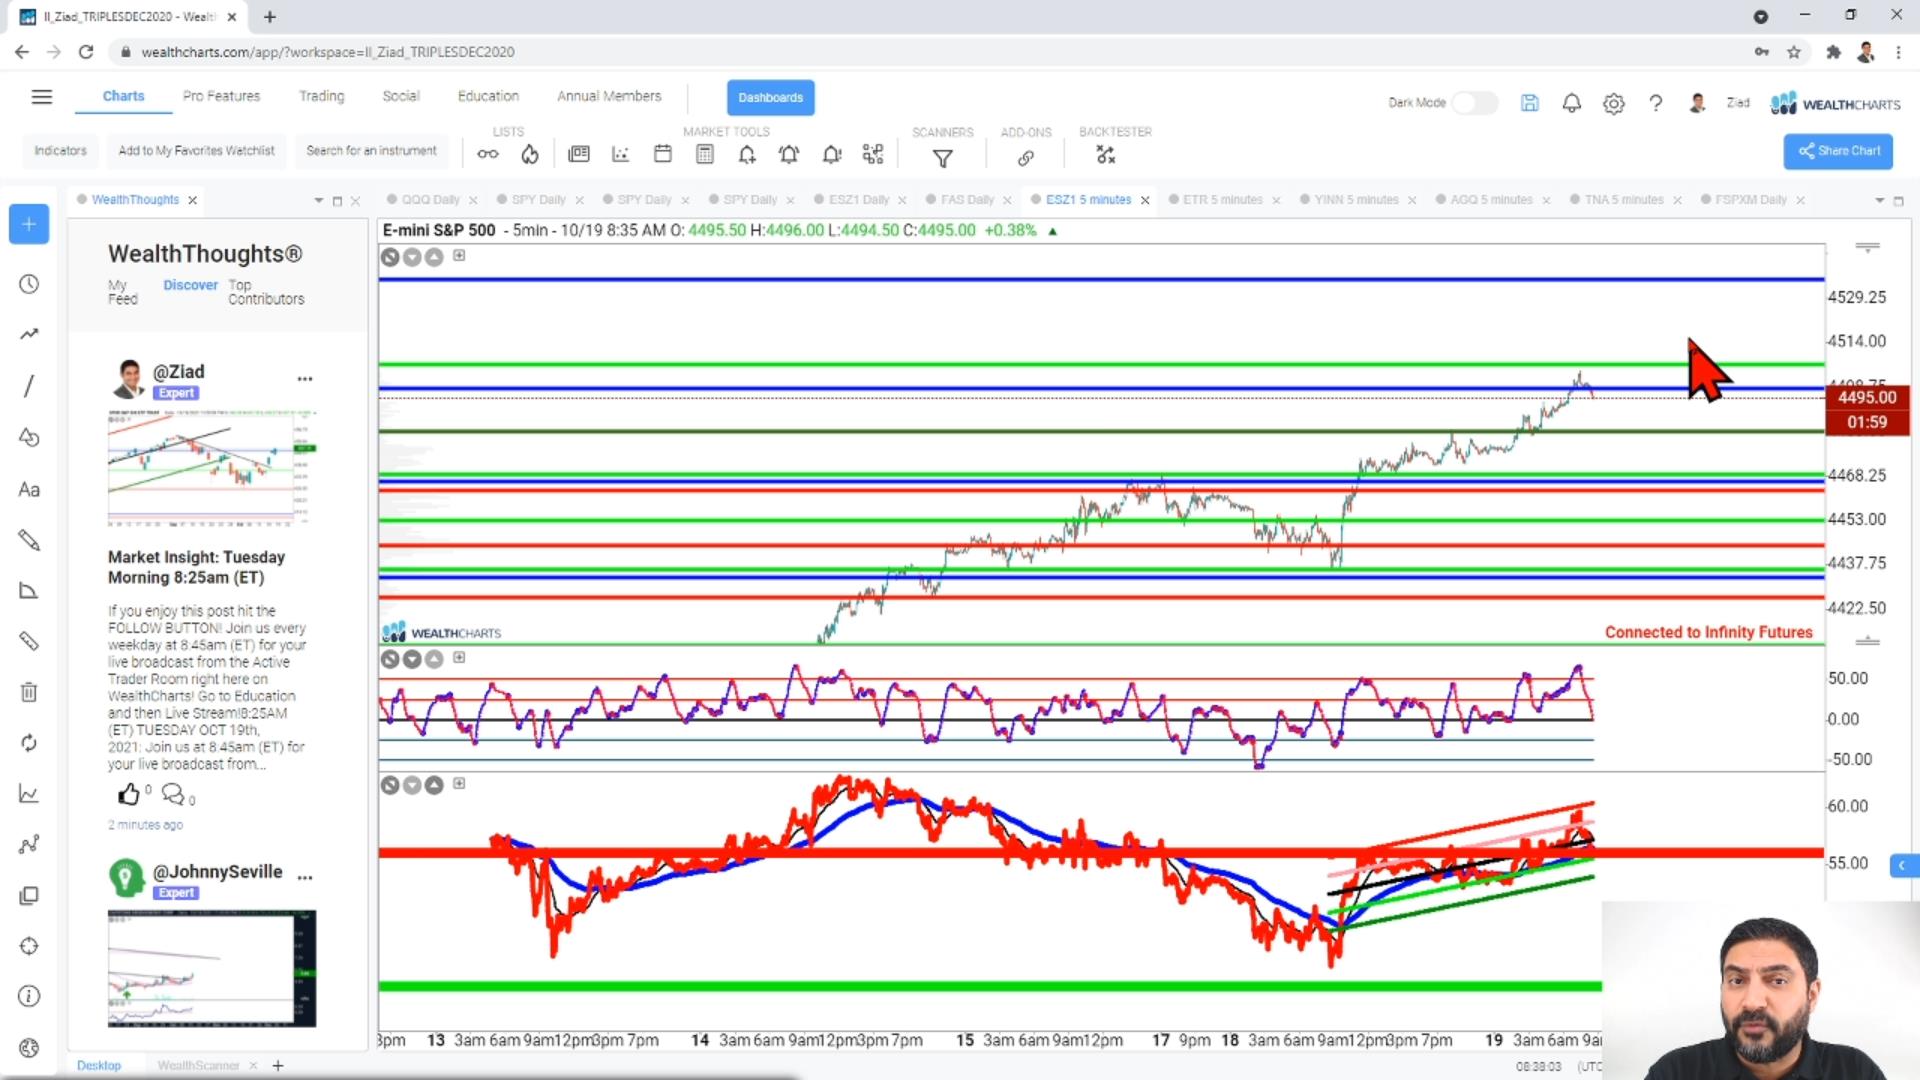Open the watchlist glasses icon
Viewport: 1920px width, 1080px height.
(487, 154)
